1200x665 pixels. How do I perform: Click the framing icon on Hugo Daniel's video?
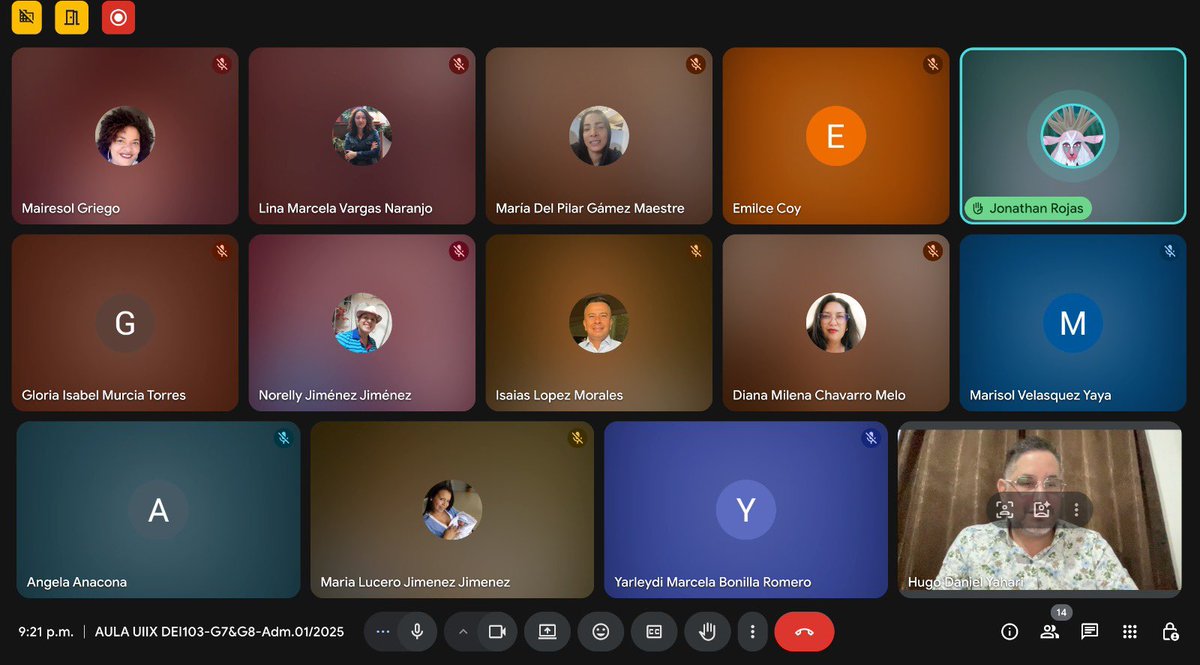point(1005,509)
